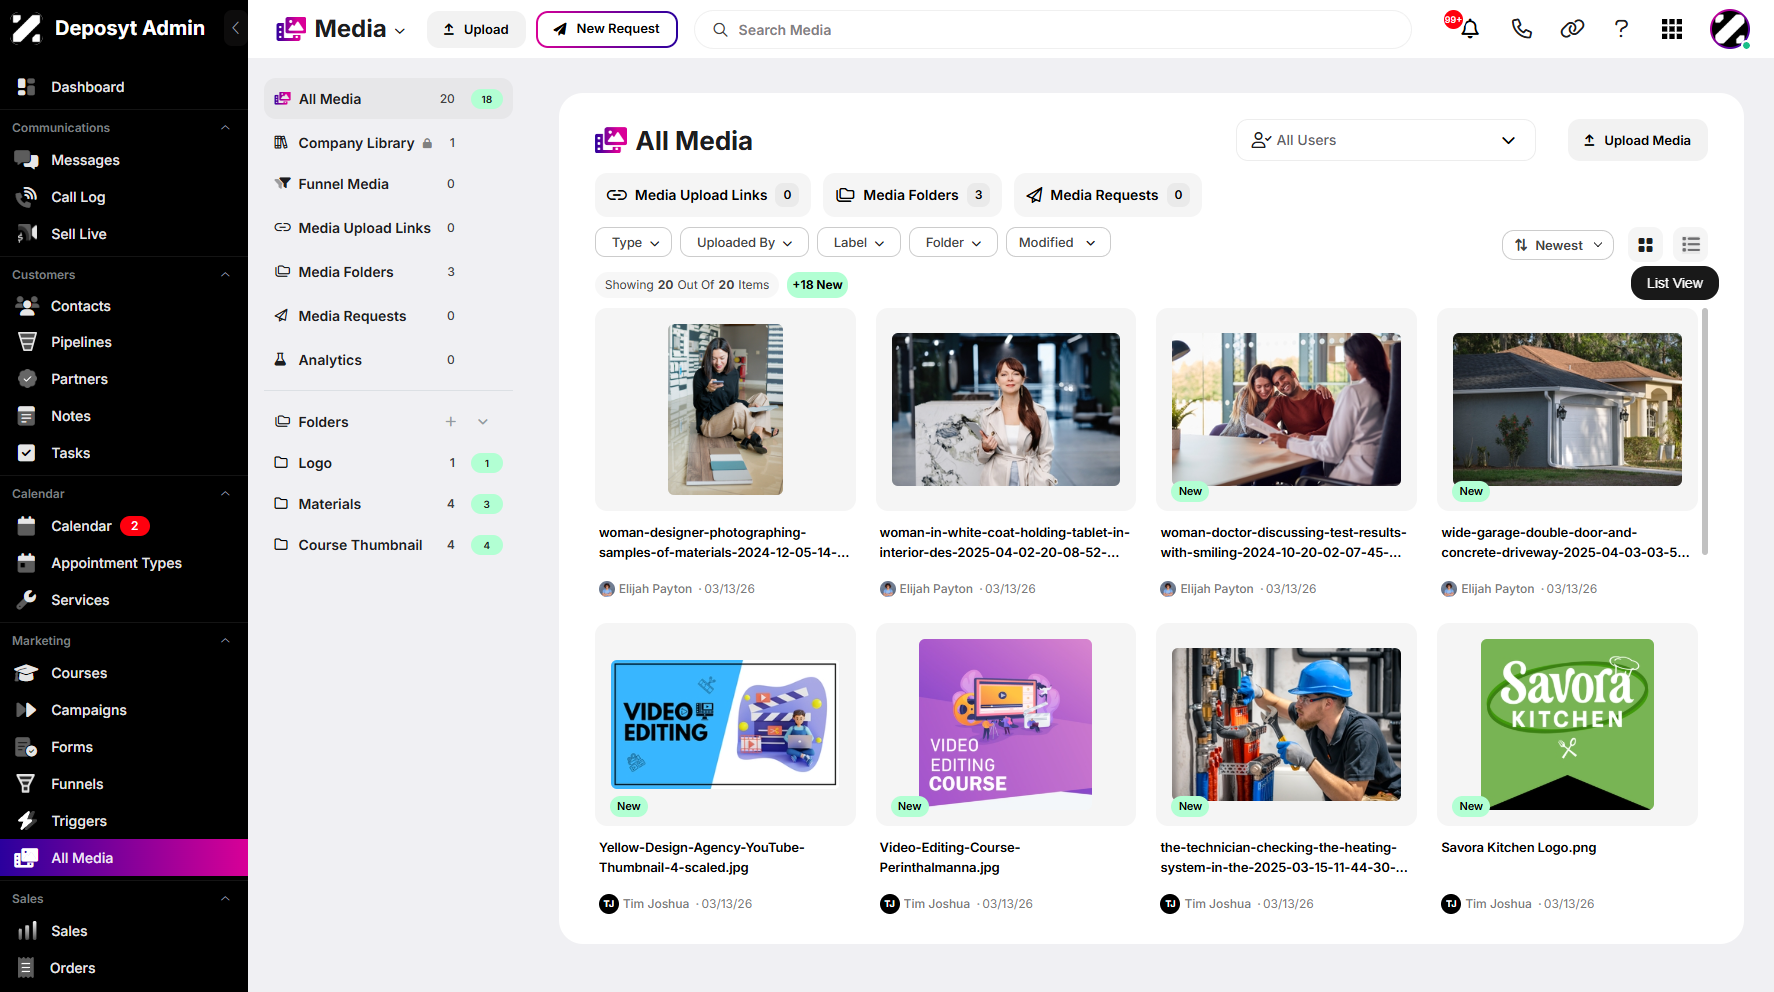Change the Newest sort order
1774x992 pixels.
coord(1557,245)
